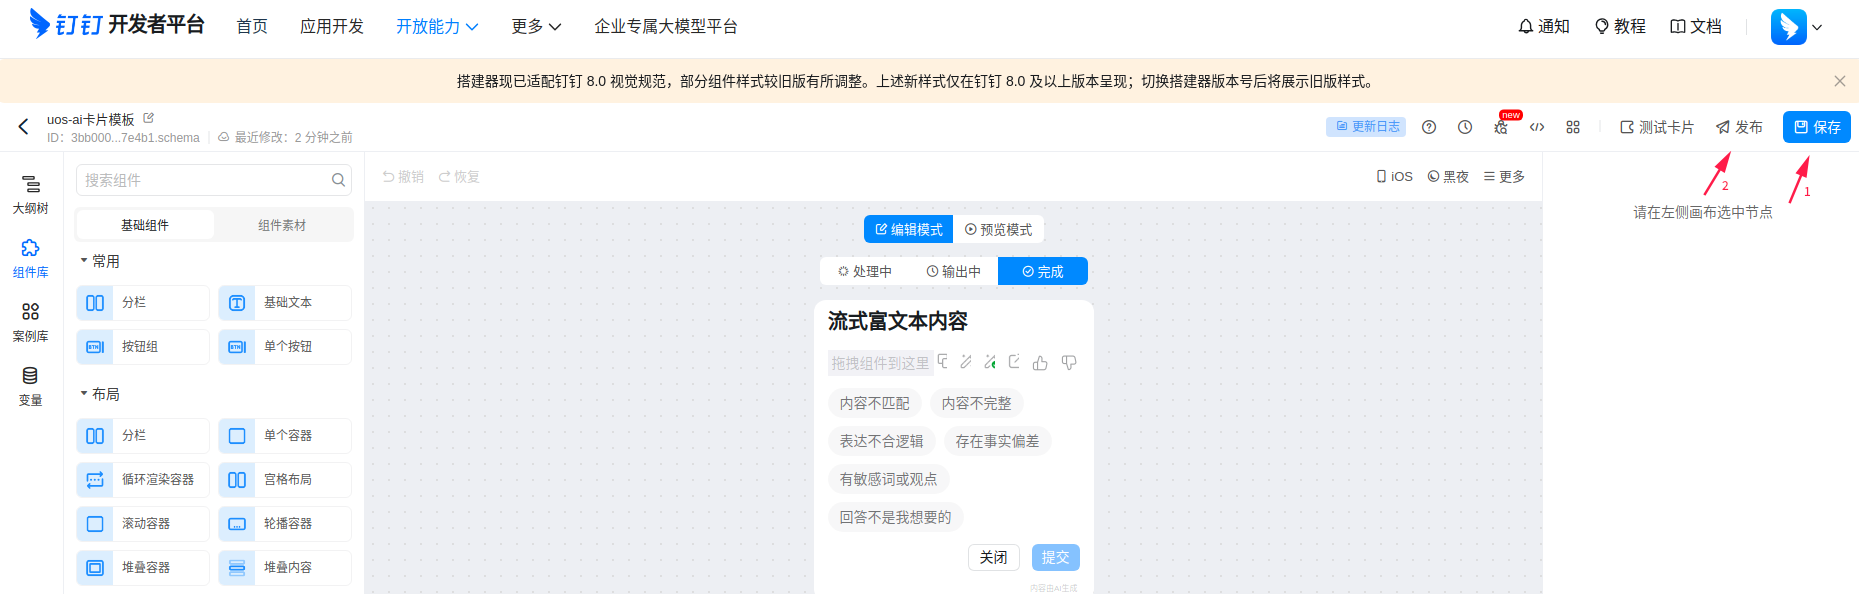Click the help question mark icon

[1429, 127]
